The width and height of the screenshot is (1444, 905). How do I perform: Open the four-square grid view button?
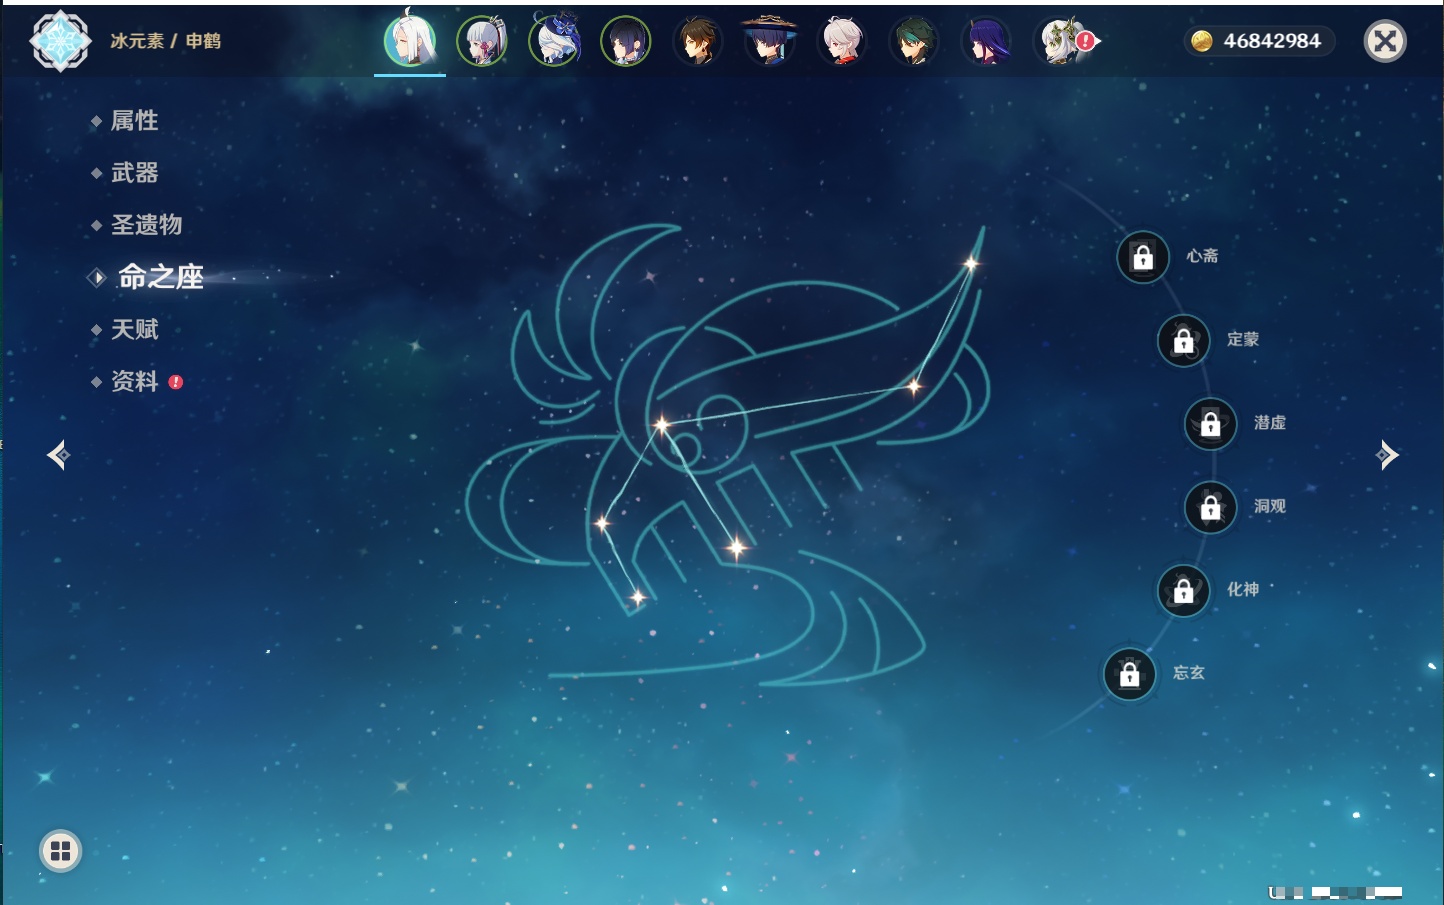tap(60, 851)
